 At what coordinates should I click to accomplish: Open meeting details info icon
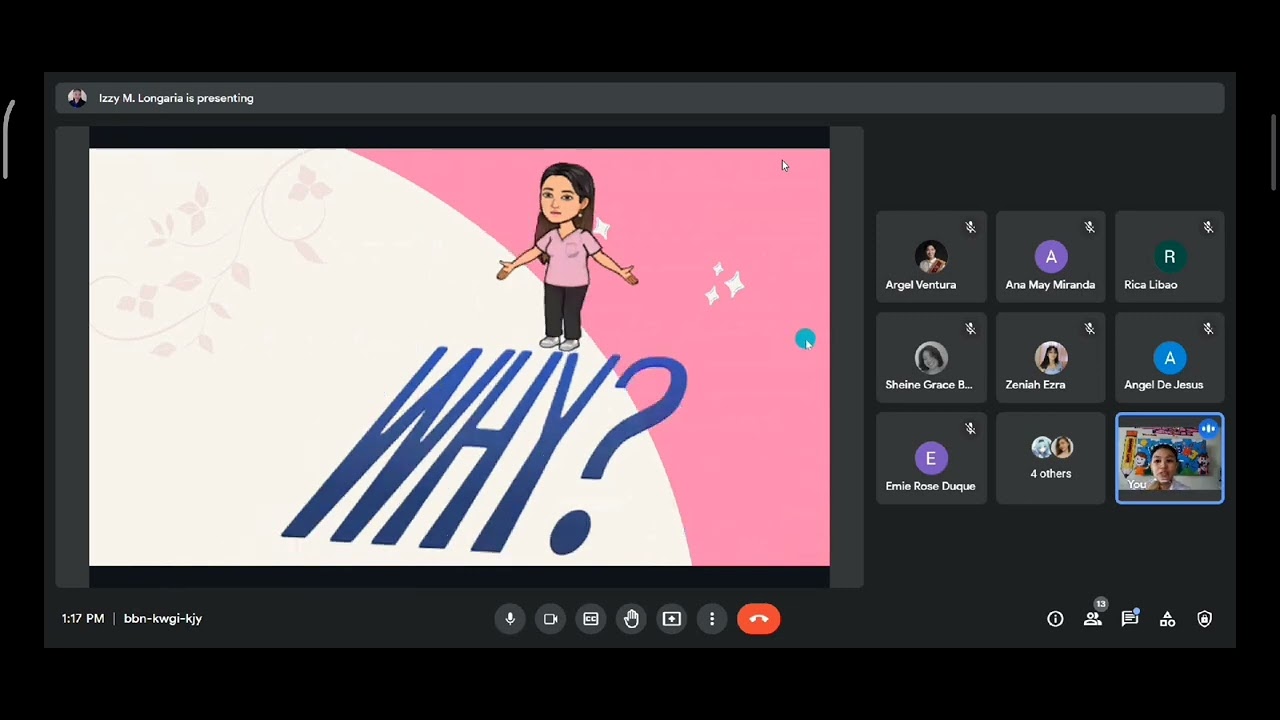(x=1055, y=619)
